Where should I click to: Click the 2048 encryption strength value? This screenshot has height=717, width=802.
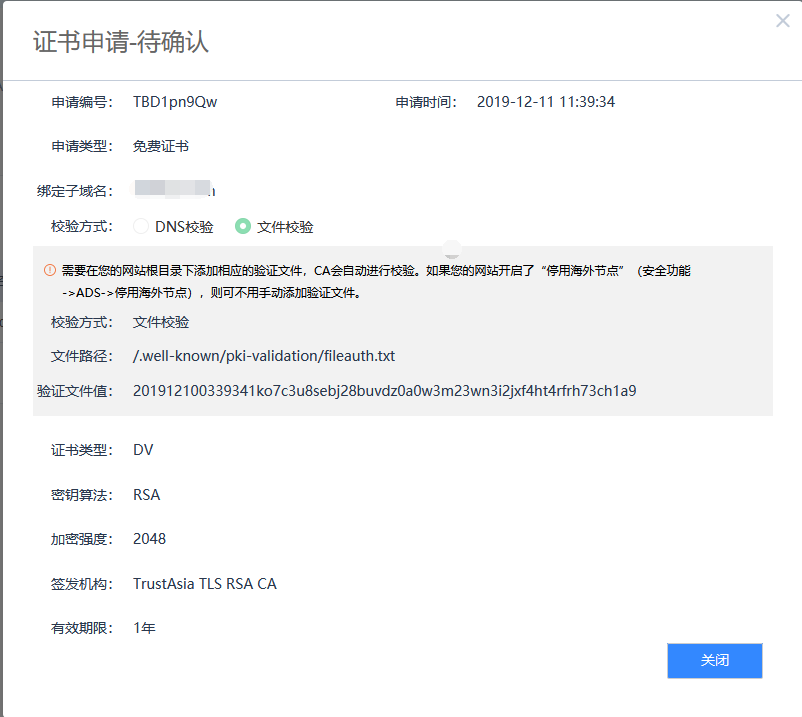[149, 539]
